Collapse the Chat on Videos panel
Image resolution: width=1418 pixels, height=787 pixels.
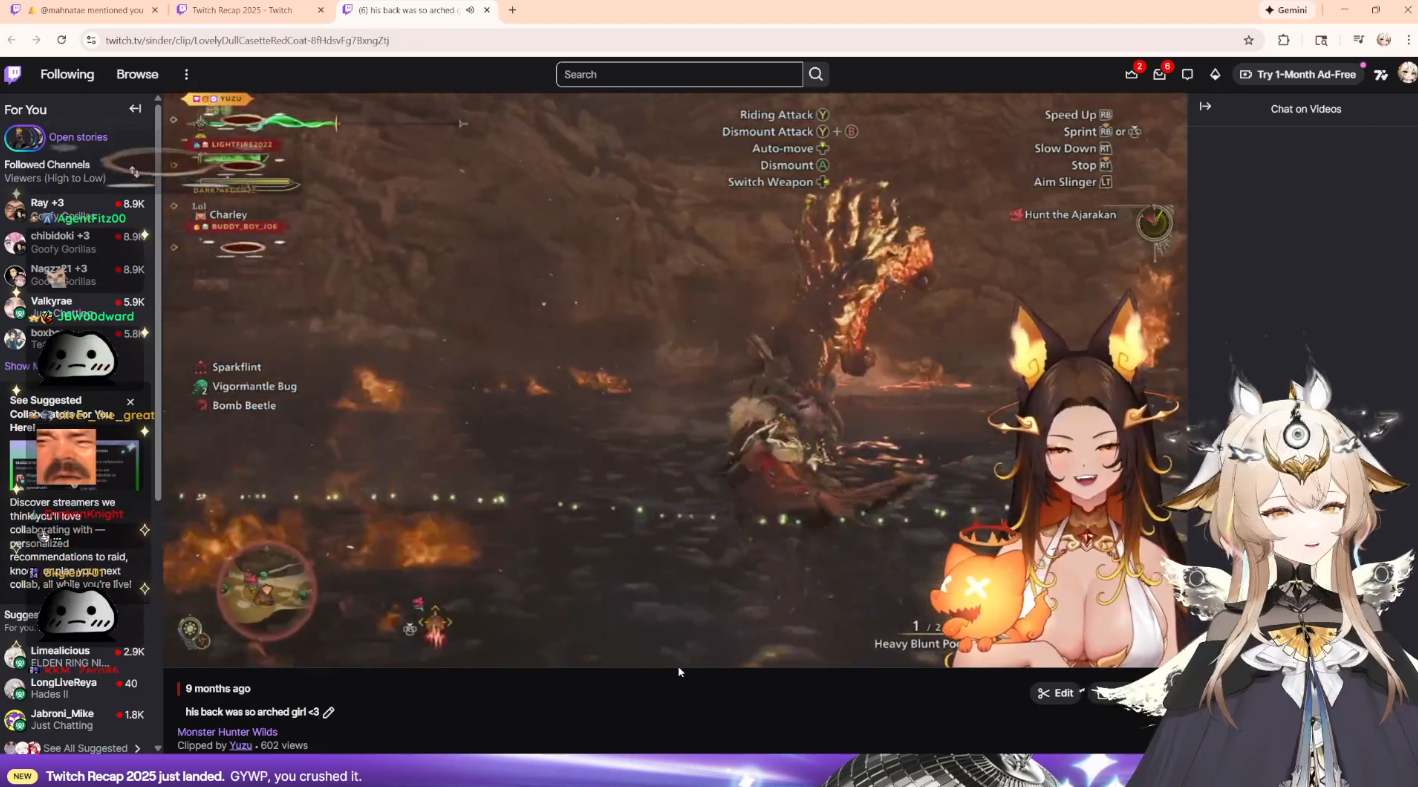click(1205, 106)
